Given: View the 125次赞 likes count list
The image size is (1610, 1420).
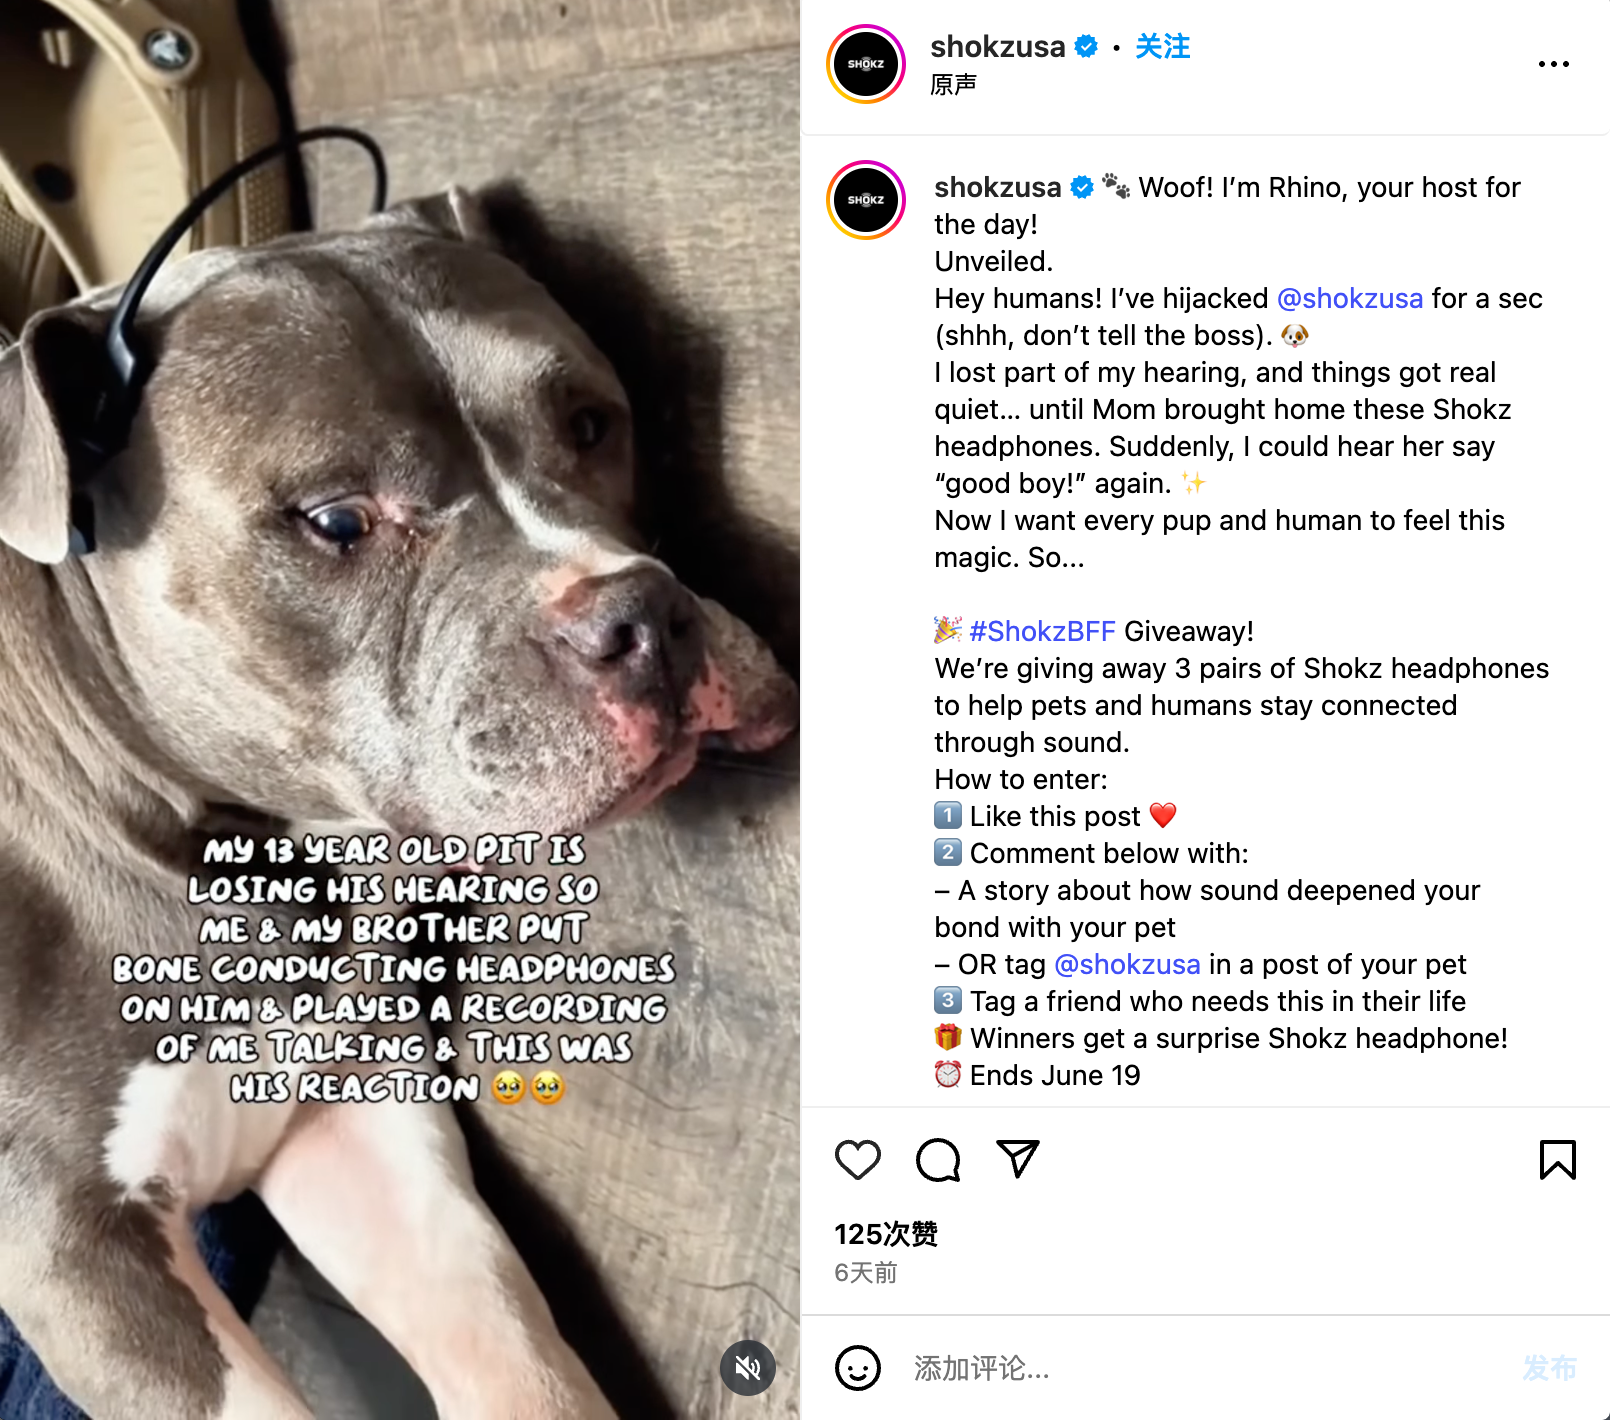Looking at the screenshot, I should (886, 1234).
